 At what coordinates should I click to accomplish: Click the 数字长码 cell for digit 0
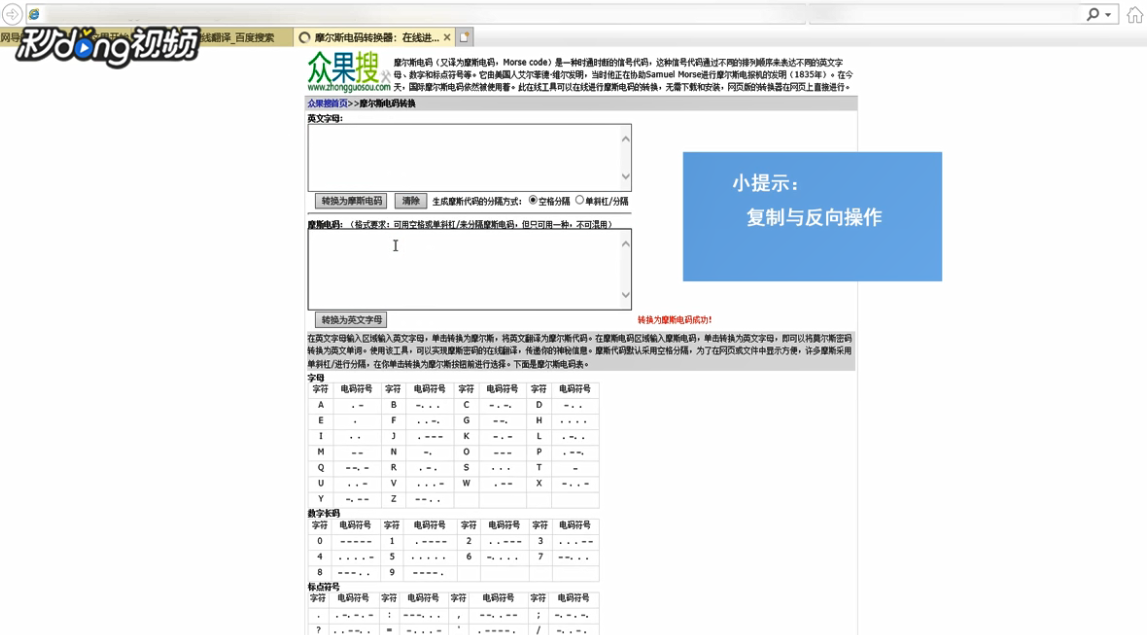click(320, 541)
